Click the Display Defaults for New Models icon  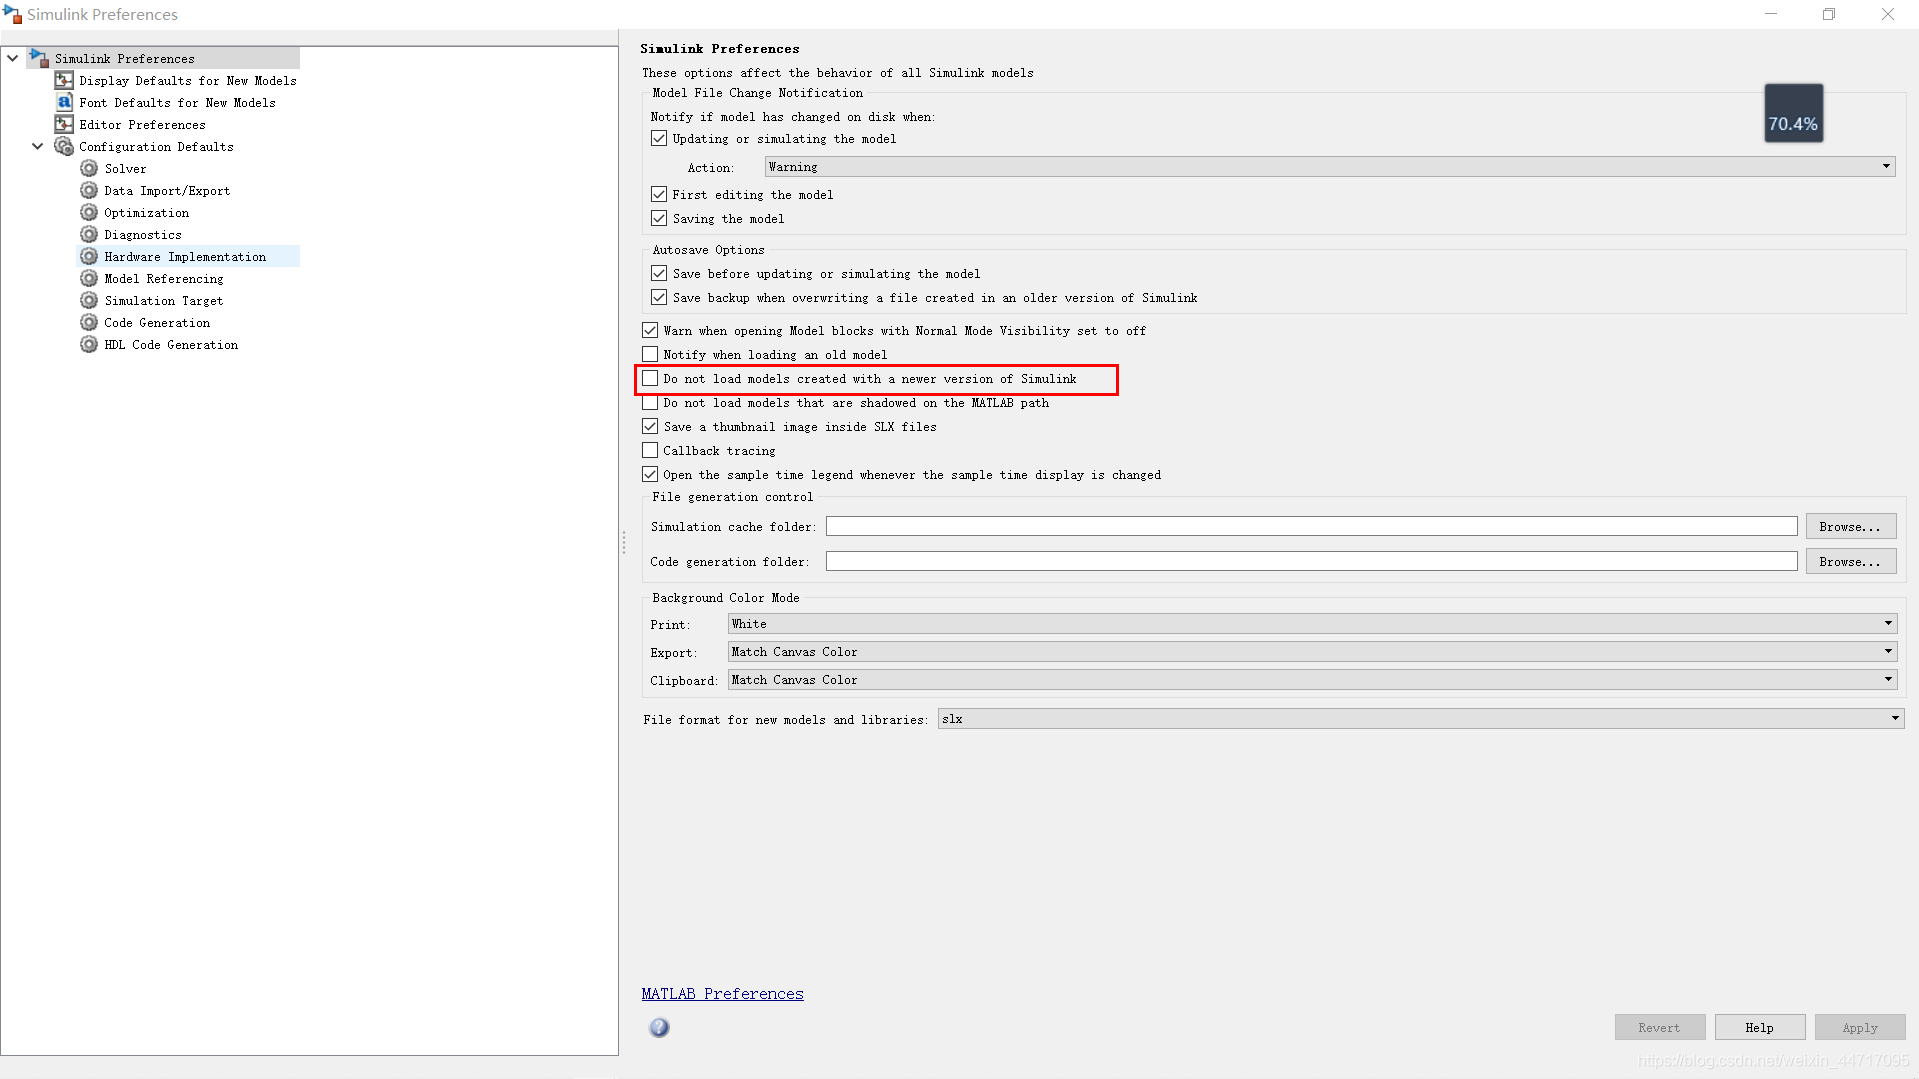pyautogui.click(x=64, y=80)
